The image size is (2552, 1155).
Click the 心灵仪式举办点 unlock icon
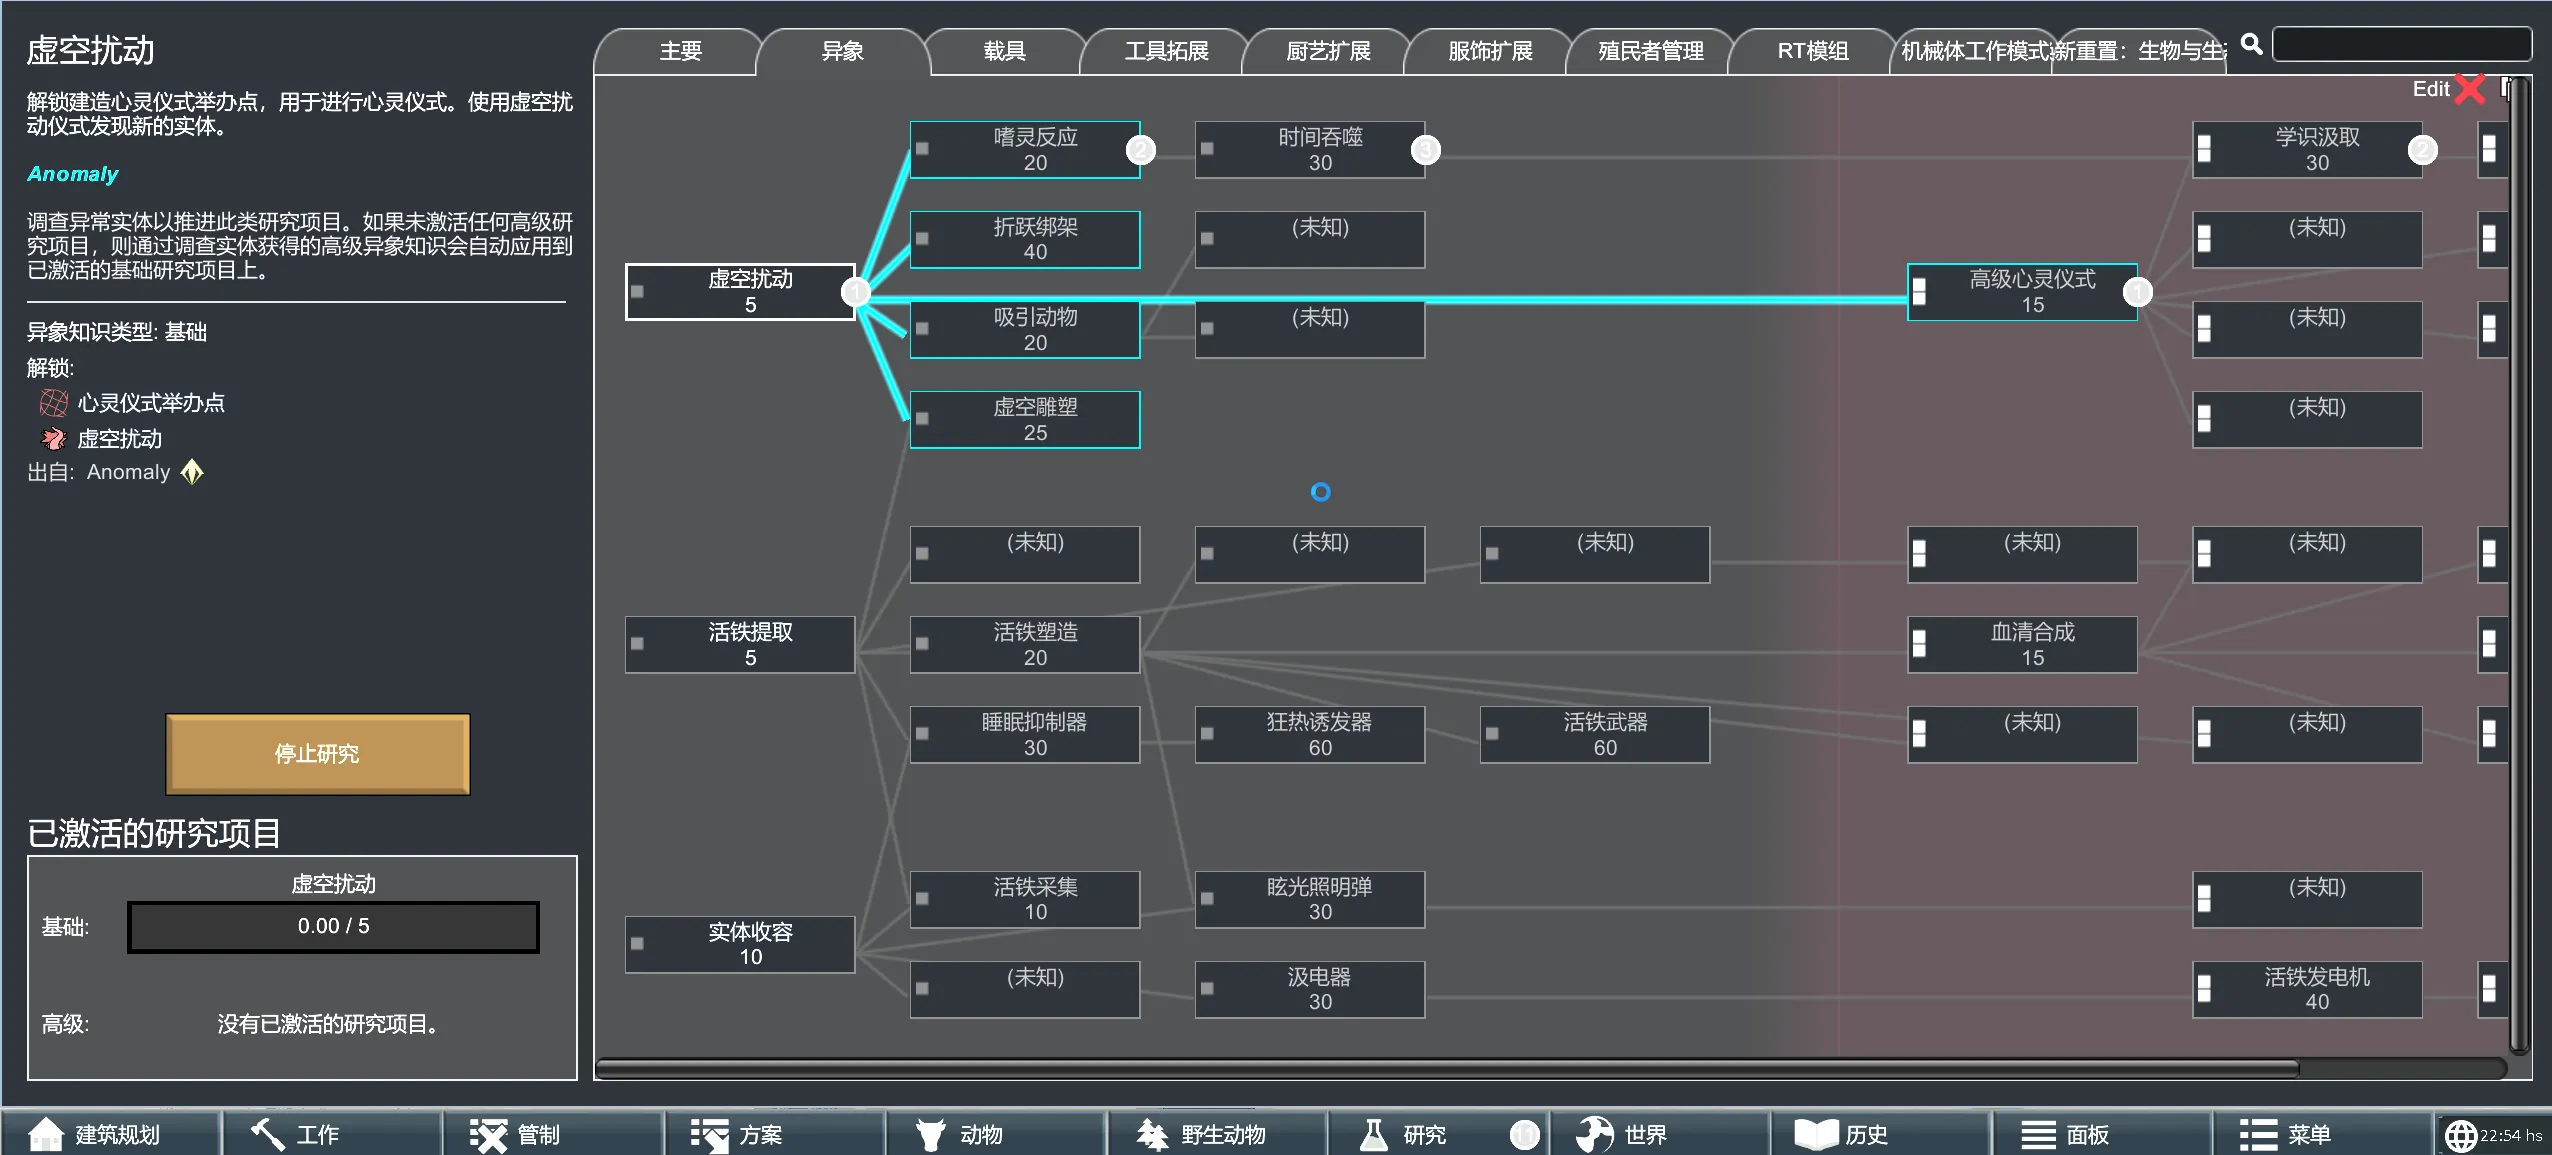(x=53, y=403)
